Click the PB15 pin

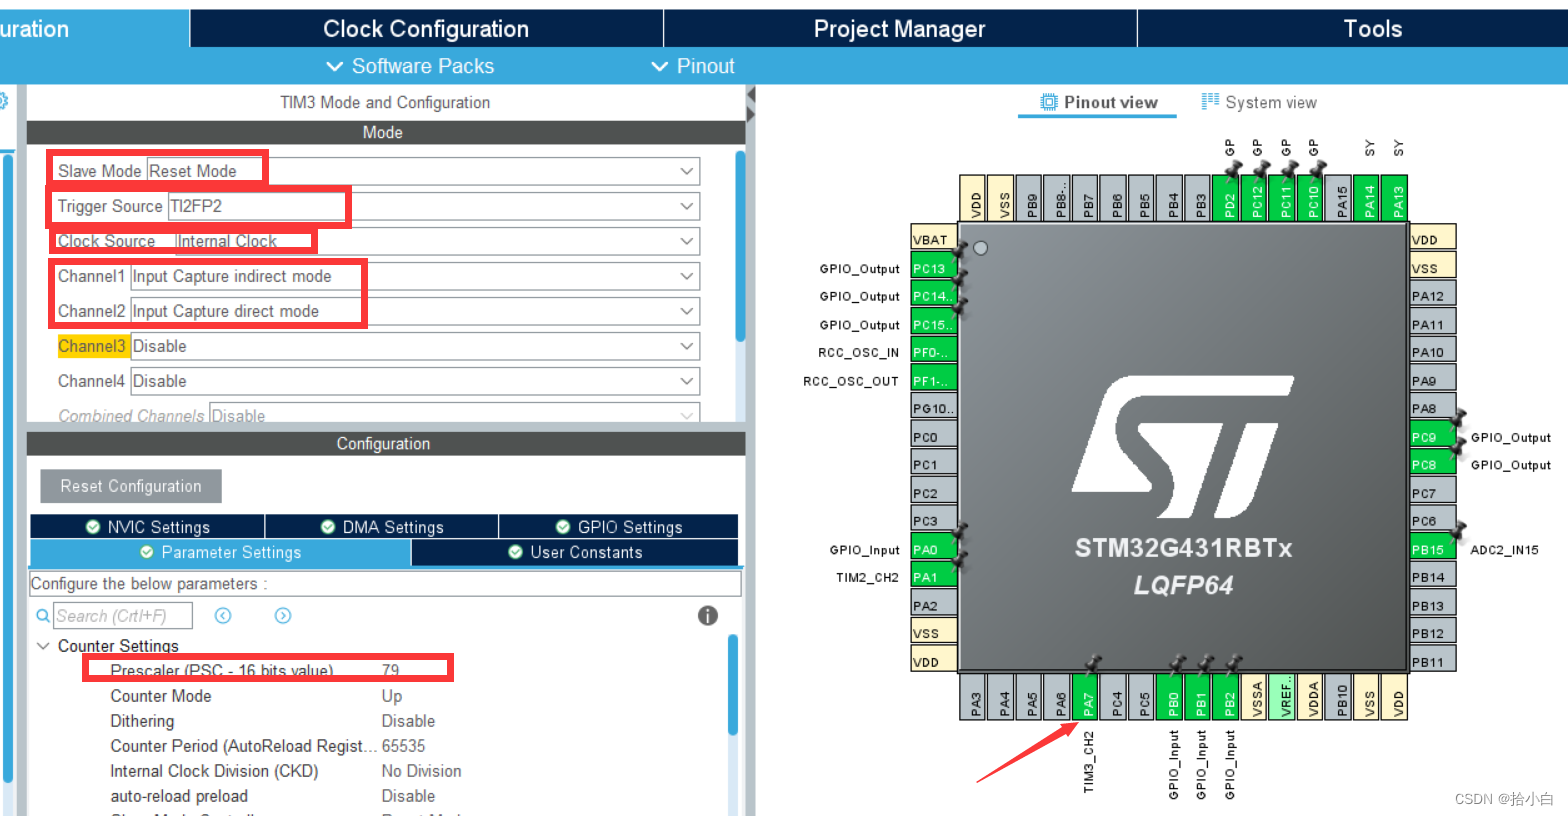pyautogui.click(x=1432, y=549)
